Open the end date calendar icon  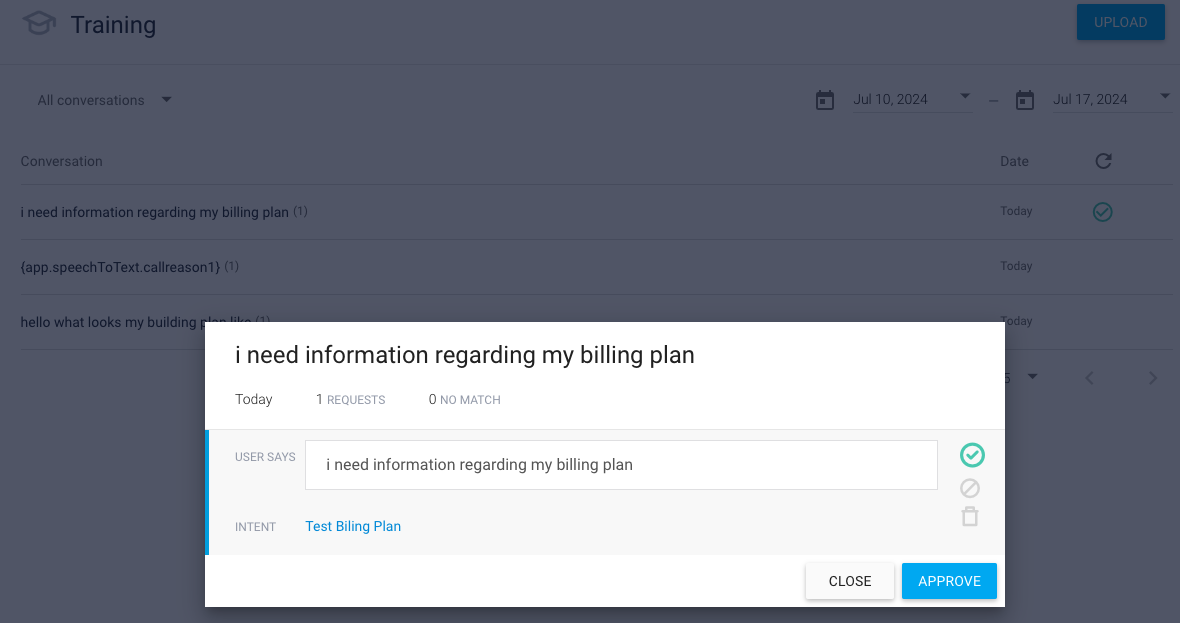coord(1025,100)
